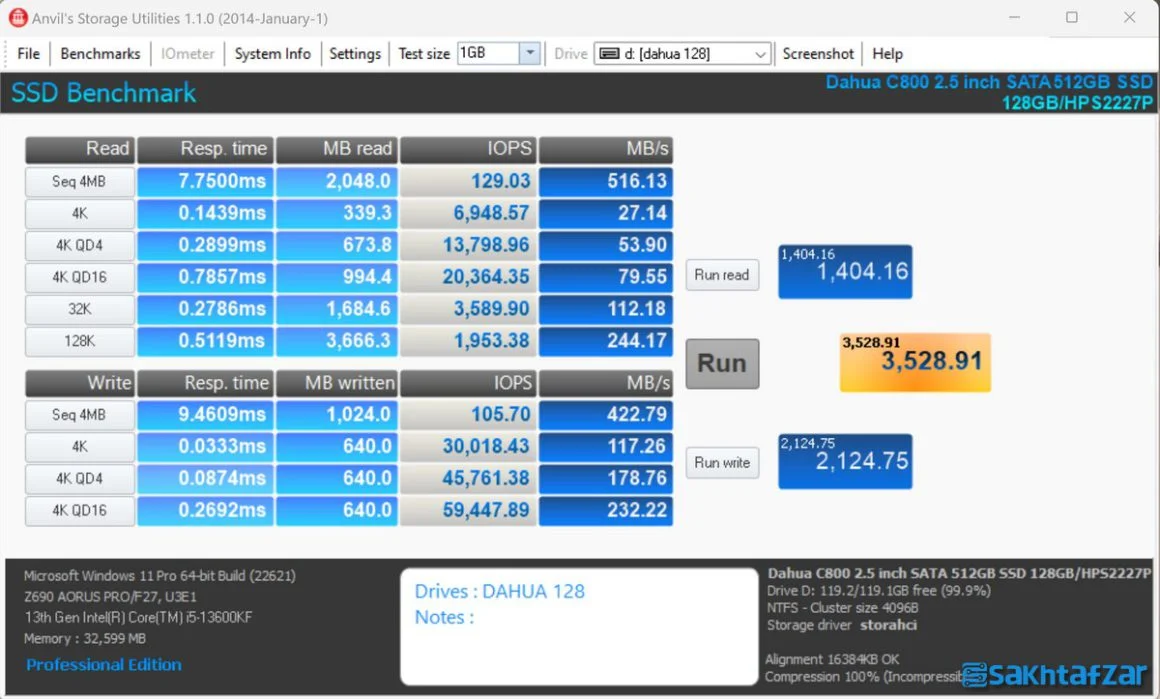
Task: Click the Seq 4MB read 516.13 MB/s value
Action: tap(606, 182)
